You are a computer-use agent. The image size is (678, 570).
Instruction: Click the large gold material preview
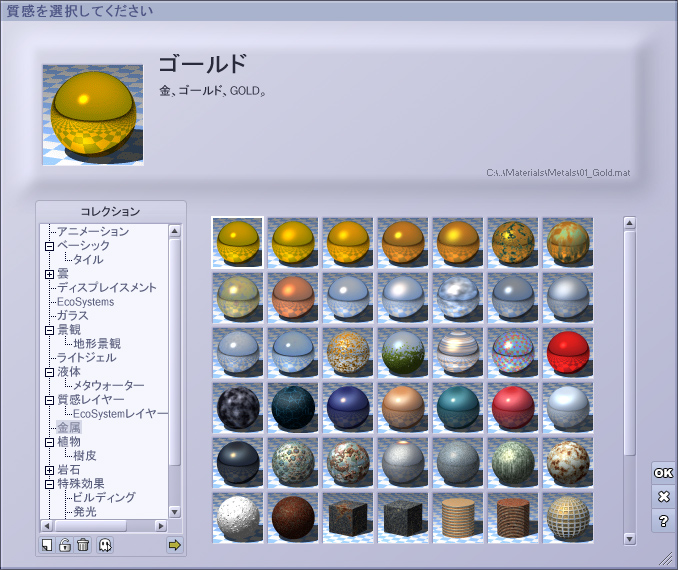(x=93, y=115)
